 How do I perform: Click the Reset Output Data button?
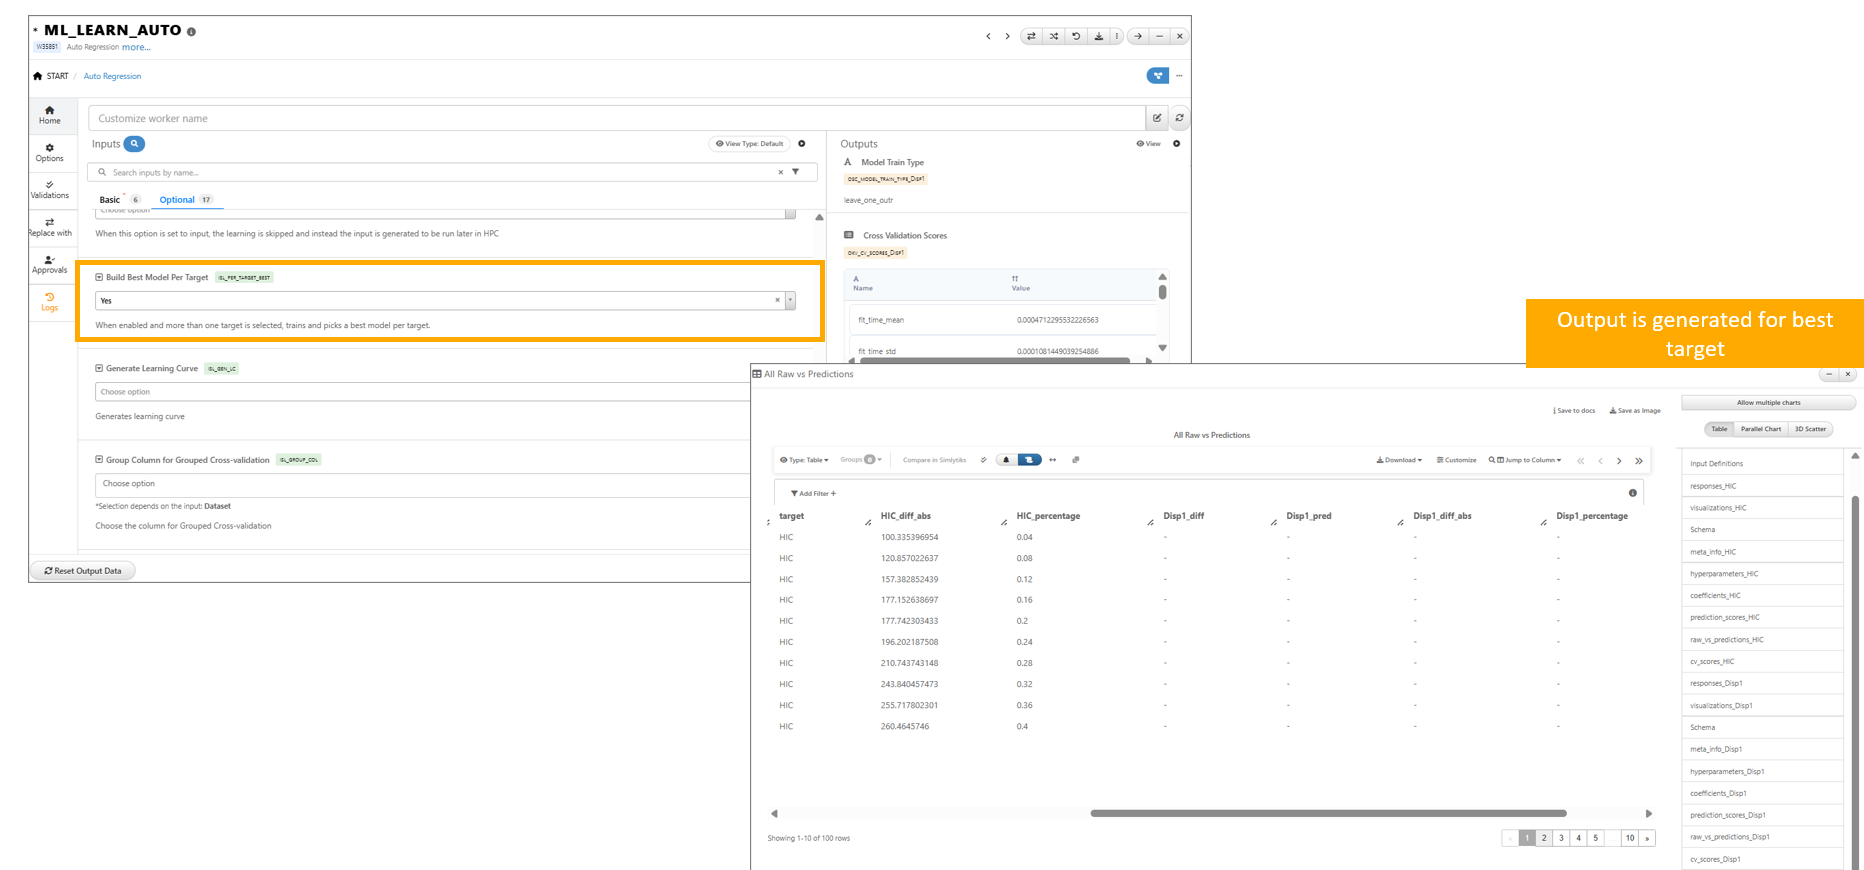tap(83, 571)
